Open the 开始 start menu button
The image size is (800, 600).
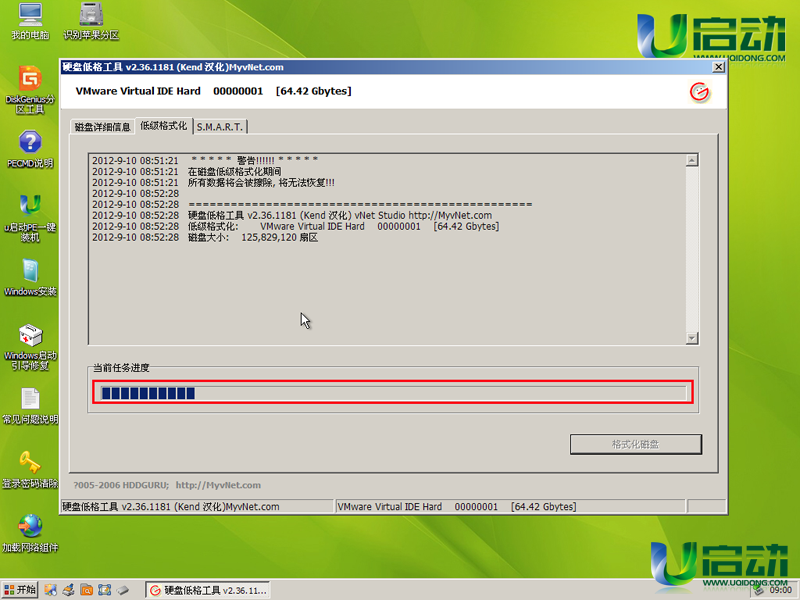20,590
